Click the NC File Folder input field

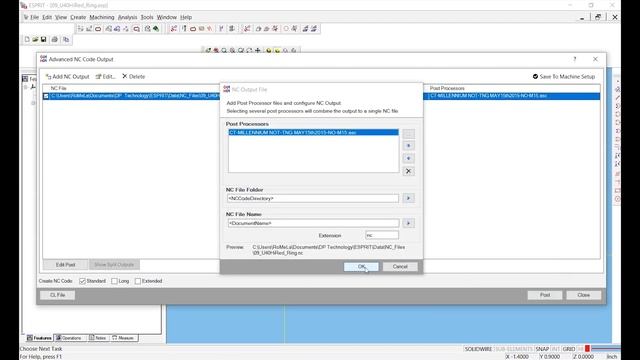coord(313,198)
